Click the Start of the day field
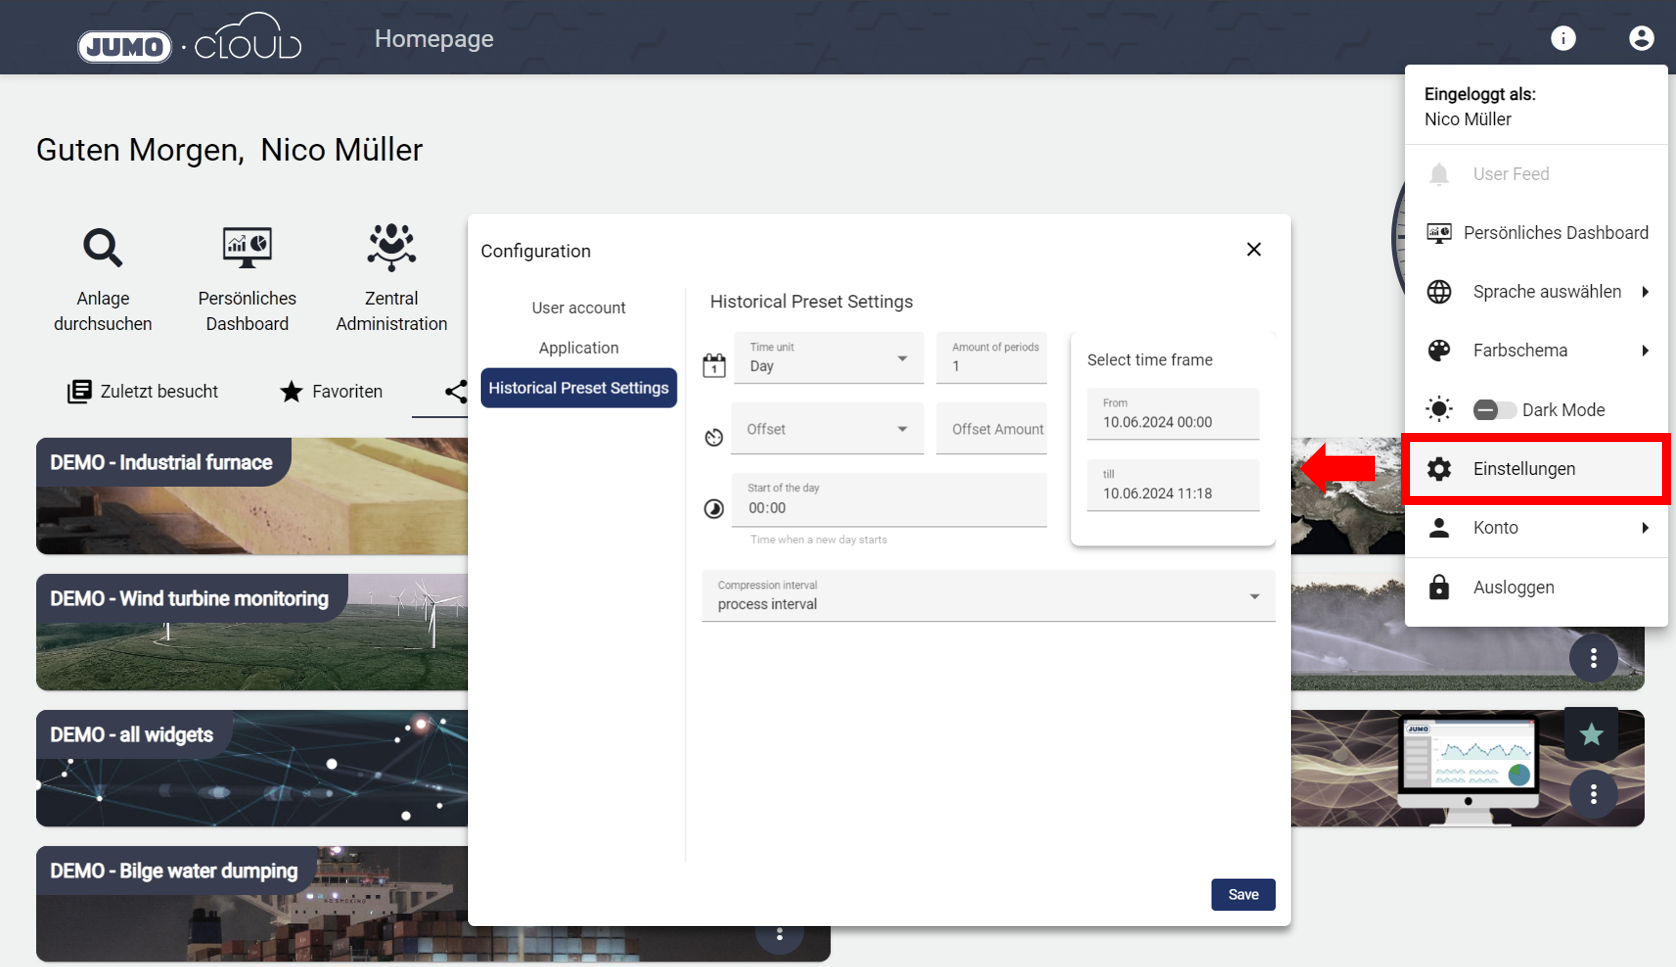 [889, 500]
